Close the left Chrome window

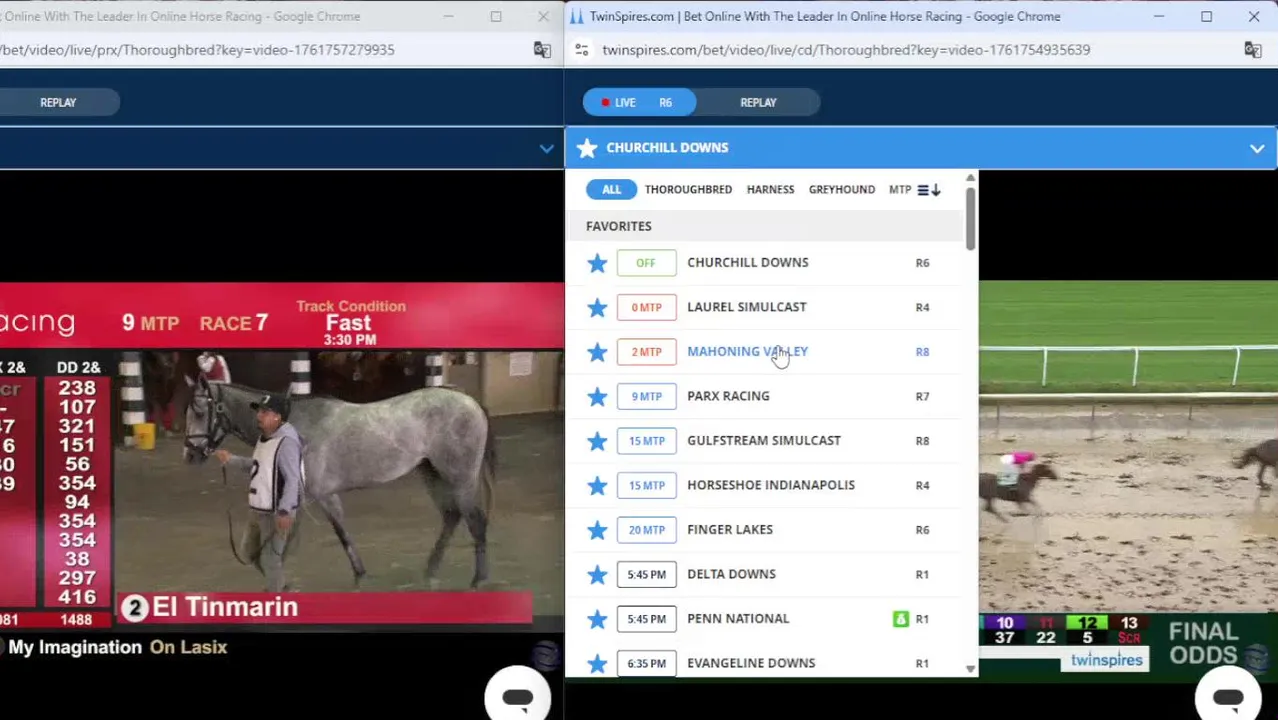(543, 16)
